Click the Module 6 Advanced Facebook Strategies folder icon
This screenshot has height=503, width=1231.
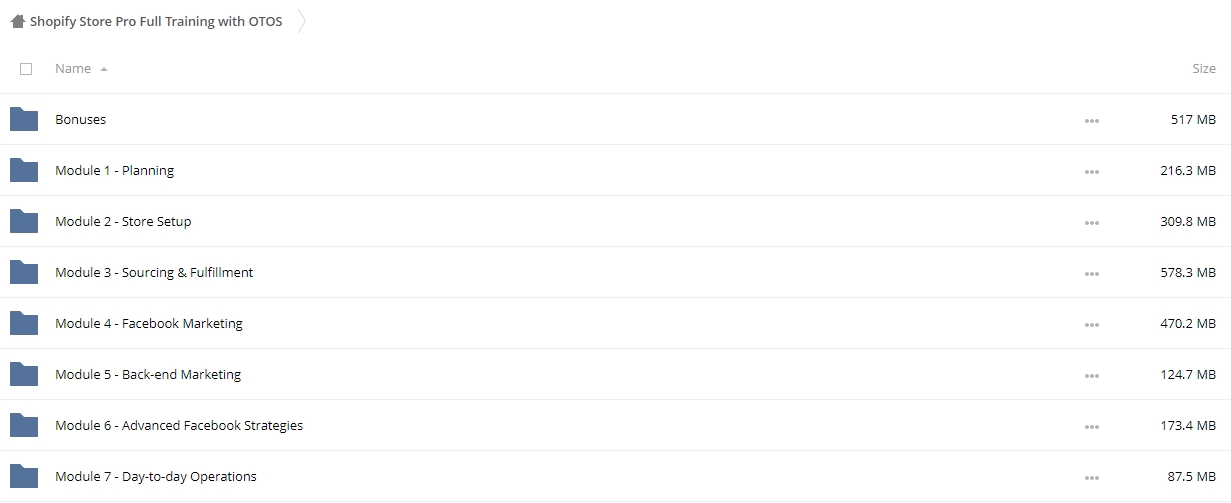coord(24,425)
